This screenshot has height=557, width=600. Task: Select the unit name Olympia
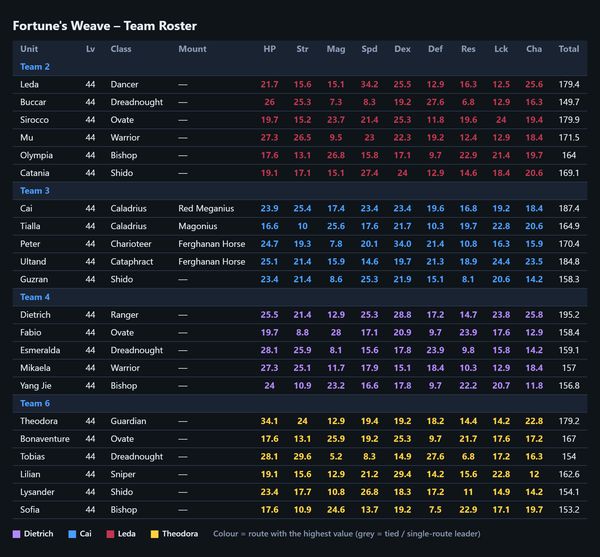pyautogui.click(x=37, y=155)
